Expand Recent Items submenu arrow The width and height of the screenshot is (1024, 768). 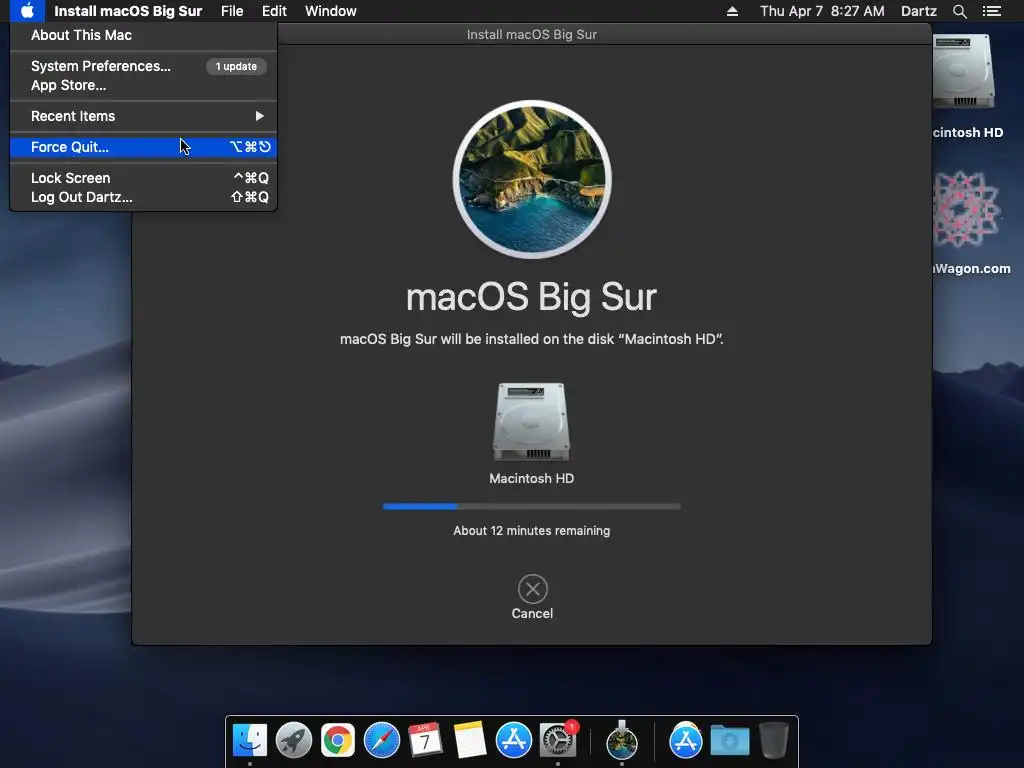[x=259, y=116]
